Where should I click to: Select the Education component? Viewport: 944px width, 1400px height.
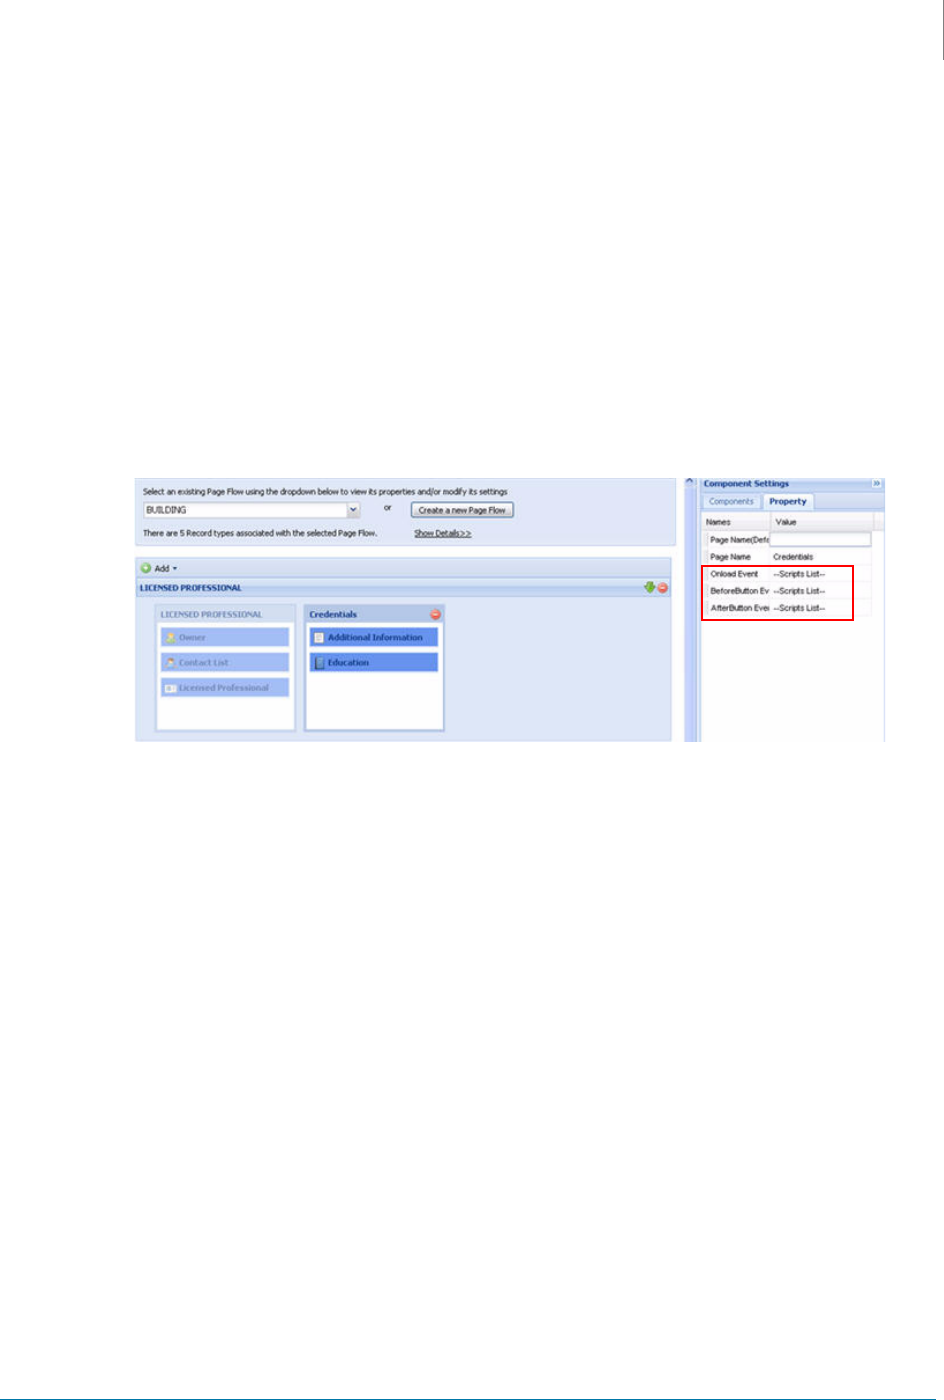pyautogui.click(x=374, y=662)
